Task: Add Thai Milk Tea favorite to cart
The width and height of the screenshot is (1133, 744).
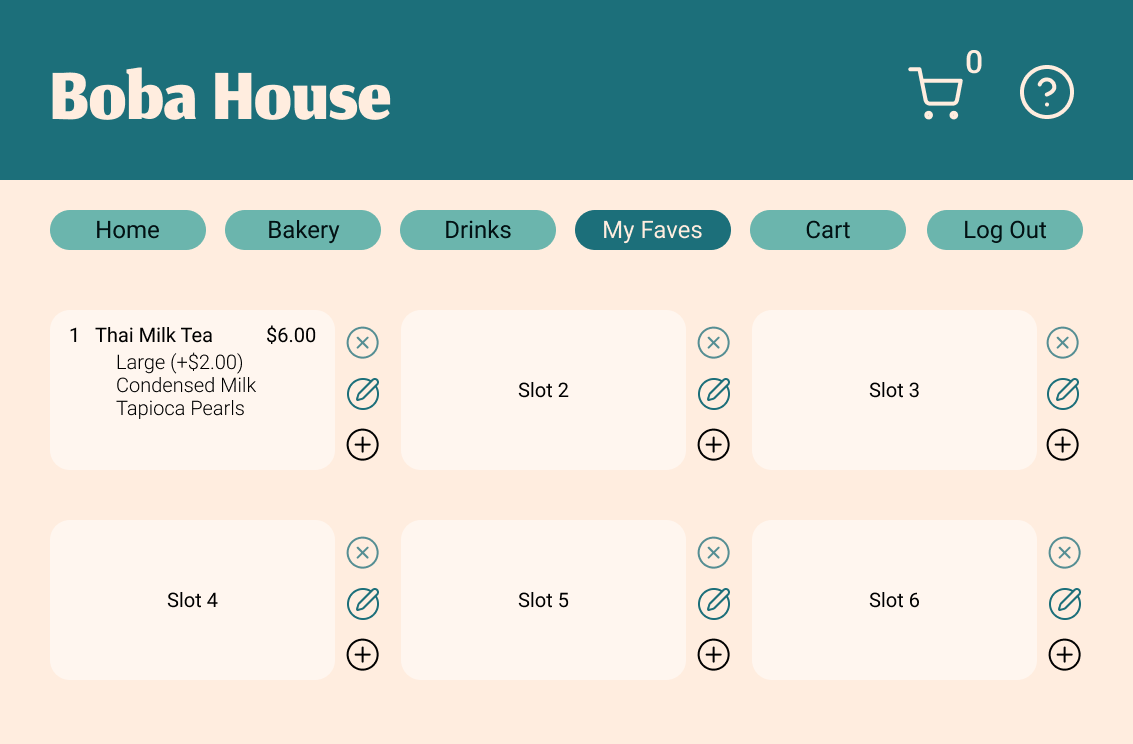Action: pyautogui.click(x=362, y=445)
